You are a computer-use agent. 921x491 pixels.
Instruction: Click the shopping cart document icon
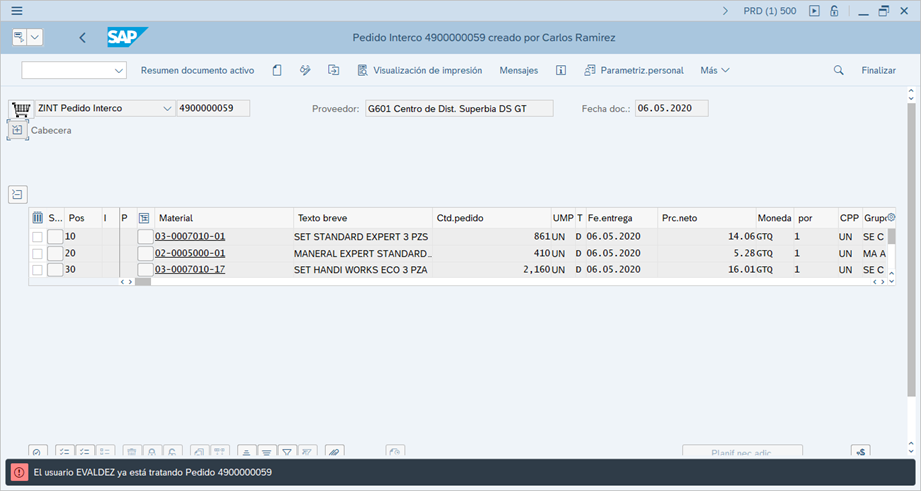(20, 108)
